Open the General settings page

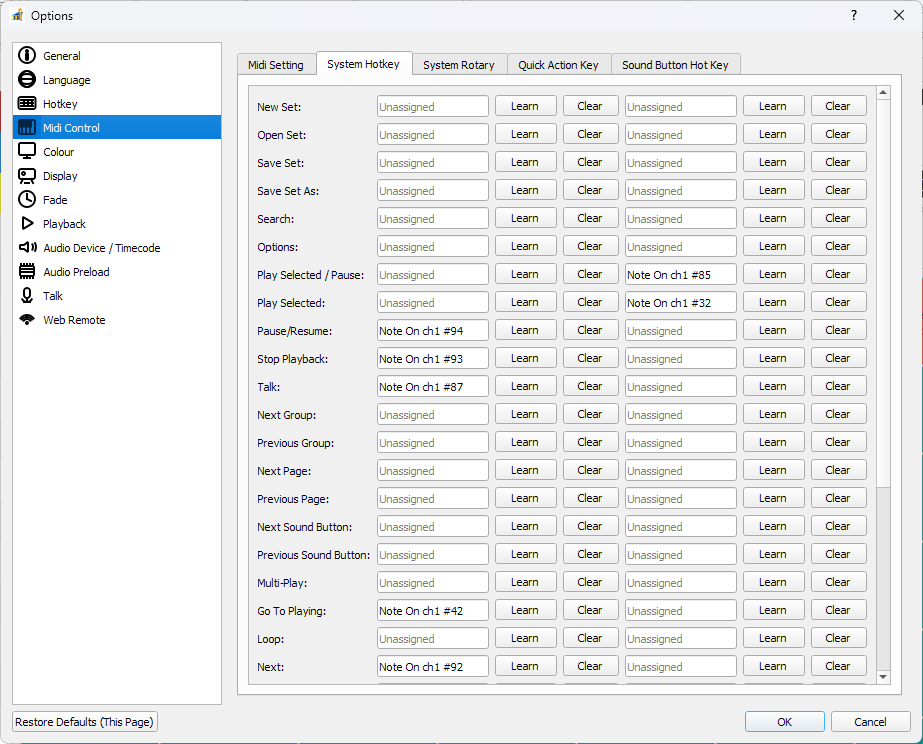60,55
